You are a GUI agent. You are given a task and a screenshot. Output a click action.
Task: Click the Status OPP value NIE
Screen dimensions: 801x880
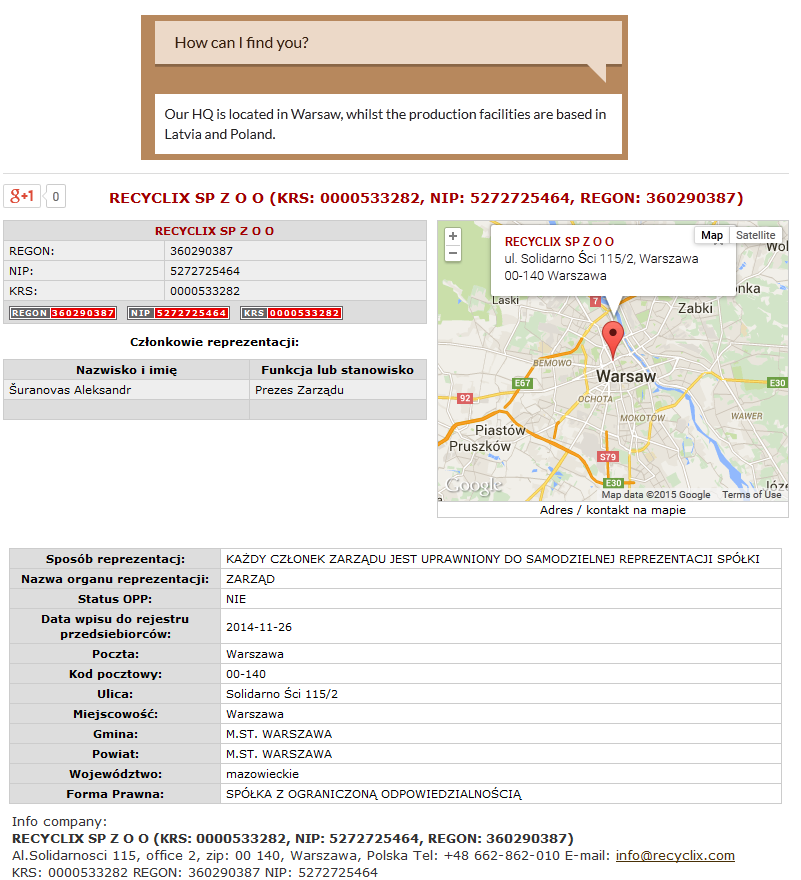coord(236,599)
